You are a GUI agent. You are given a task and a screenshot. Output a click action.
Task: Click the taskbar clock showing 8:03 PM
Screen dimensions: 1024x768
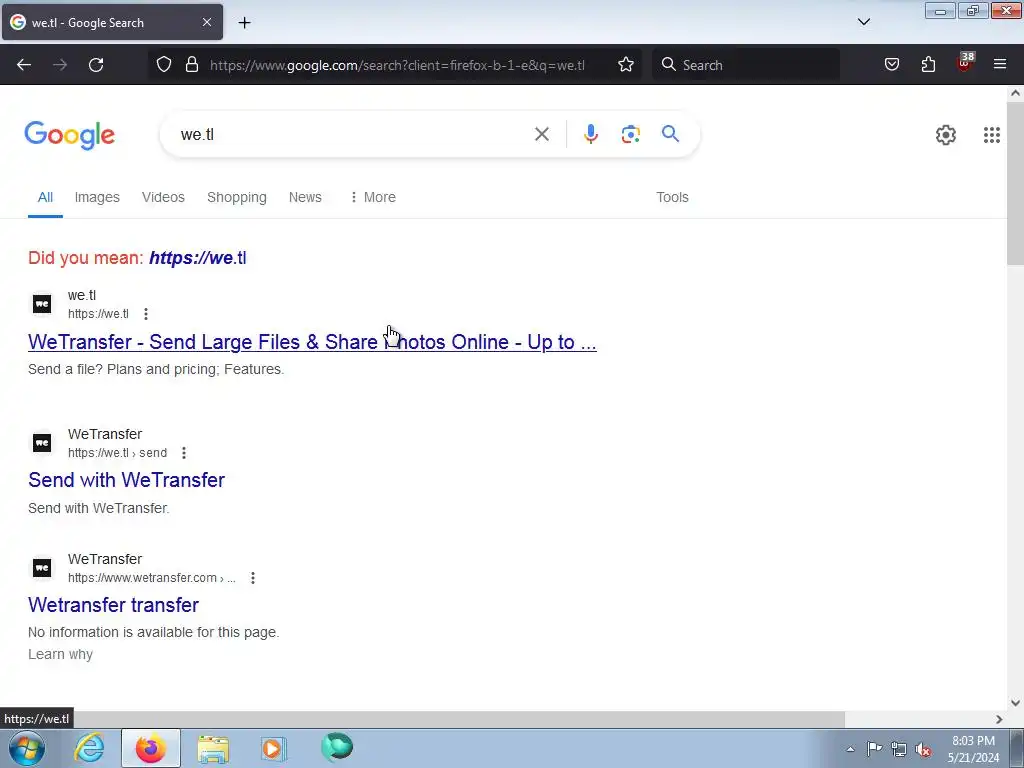pos(973,749)
